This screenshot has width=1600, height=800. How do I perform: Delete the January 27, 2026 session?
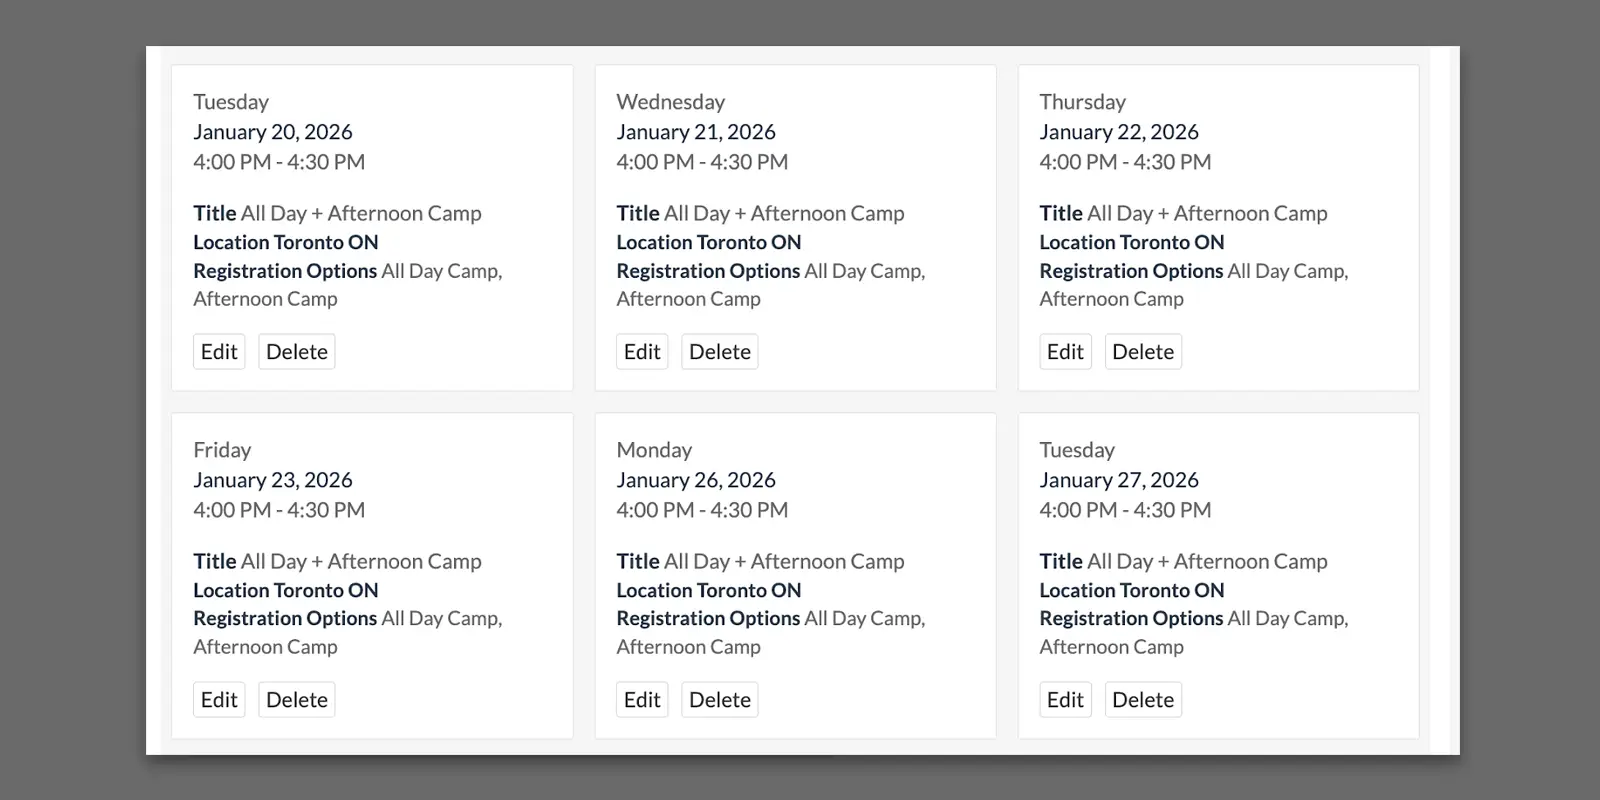(1143, 700)
